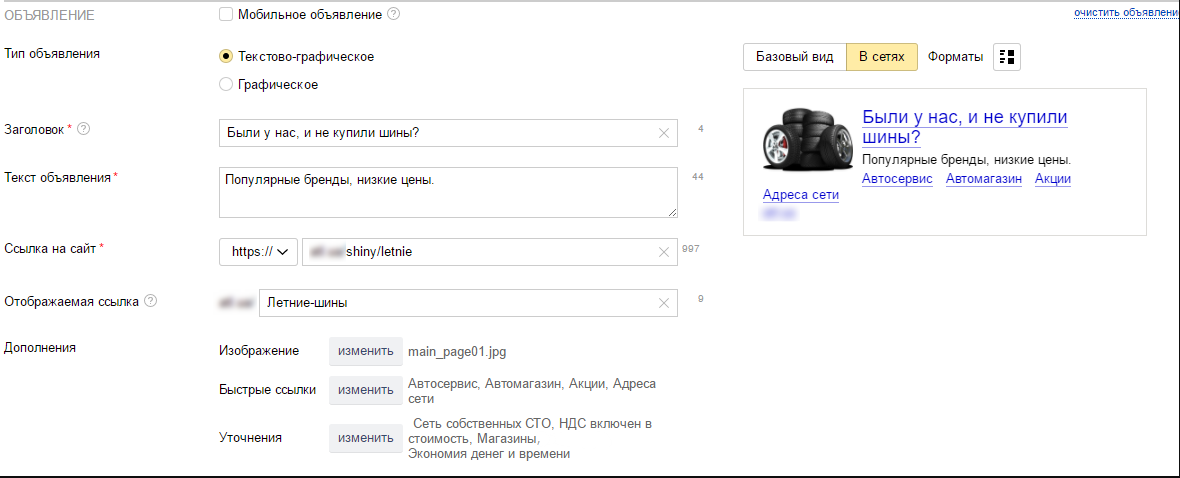Click the help icon beside Заголовок label
This screenshot has width=1180, height=478.
tap(83, 129)
